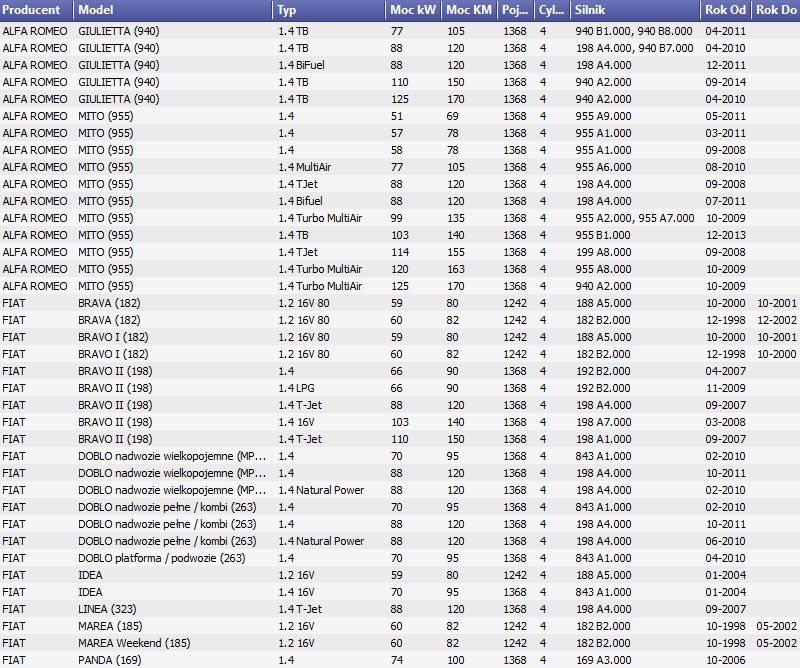Select engine cell '955 A8.000'

pos(603,269)
